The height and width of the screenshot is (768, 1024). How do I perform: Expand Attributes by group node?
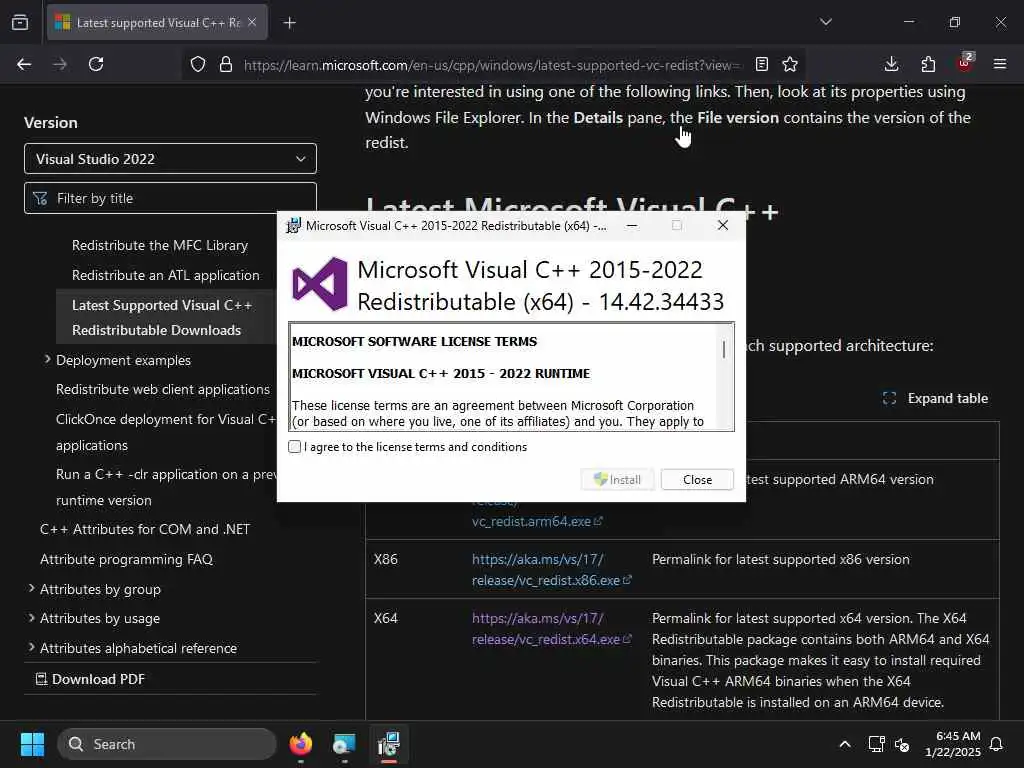tap(31, 588)
